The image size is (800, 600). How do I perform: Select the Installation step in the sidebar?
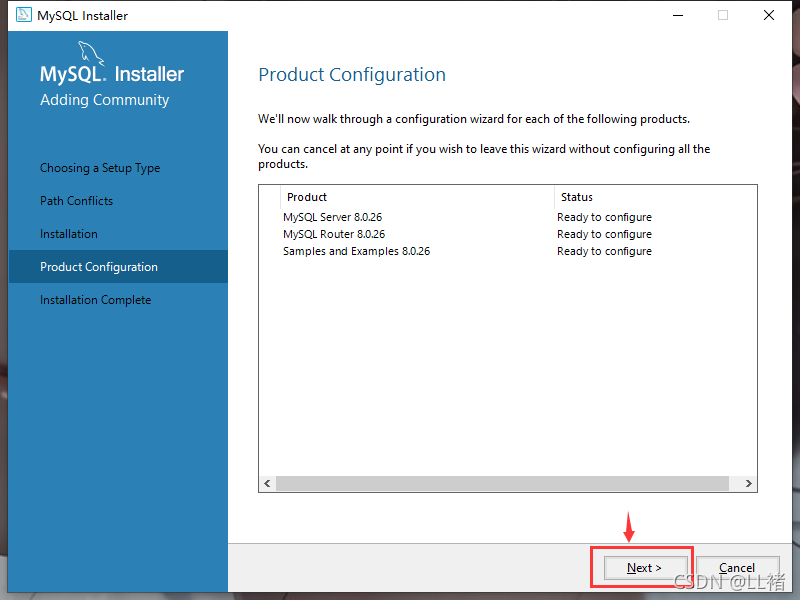tap(69, 234)
